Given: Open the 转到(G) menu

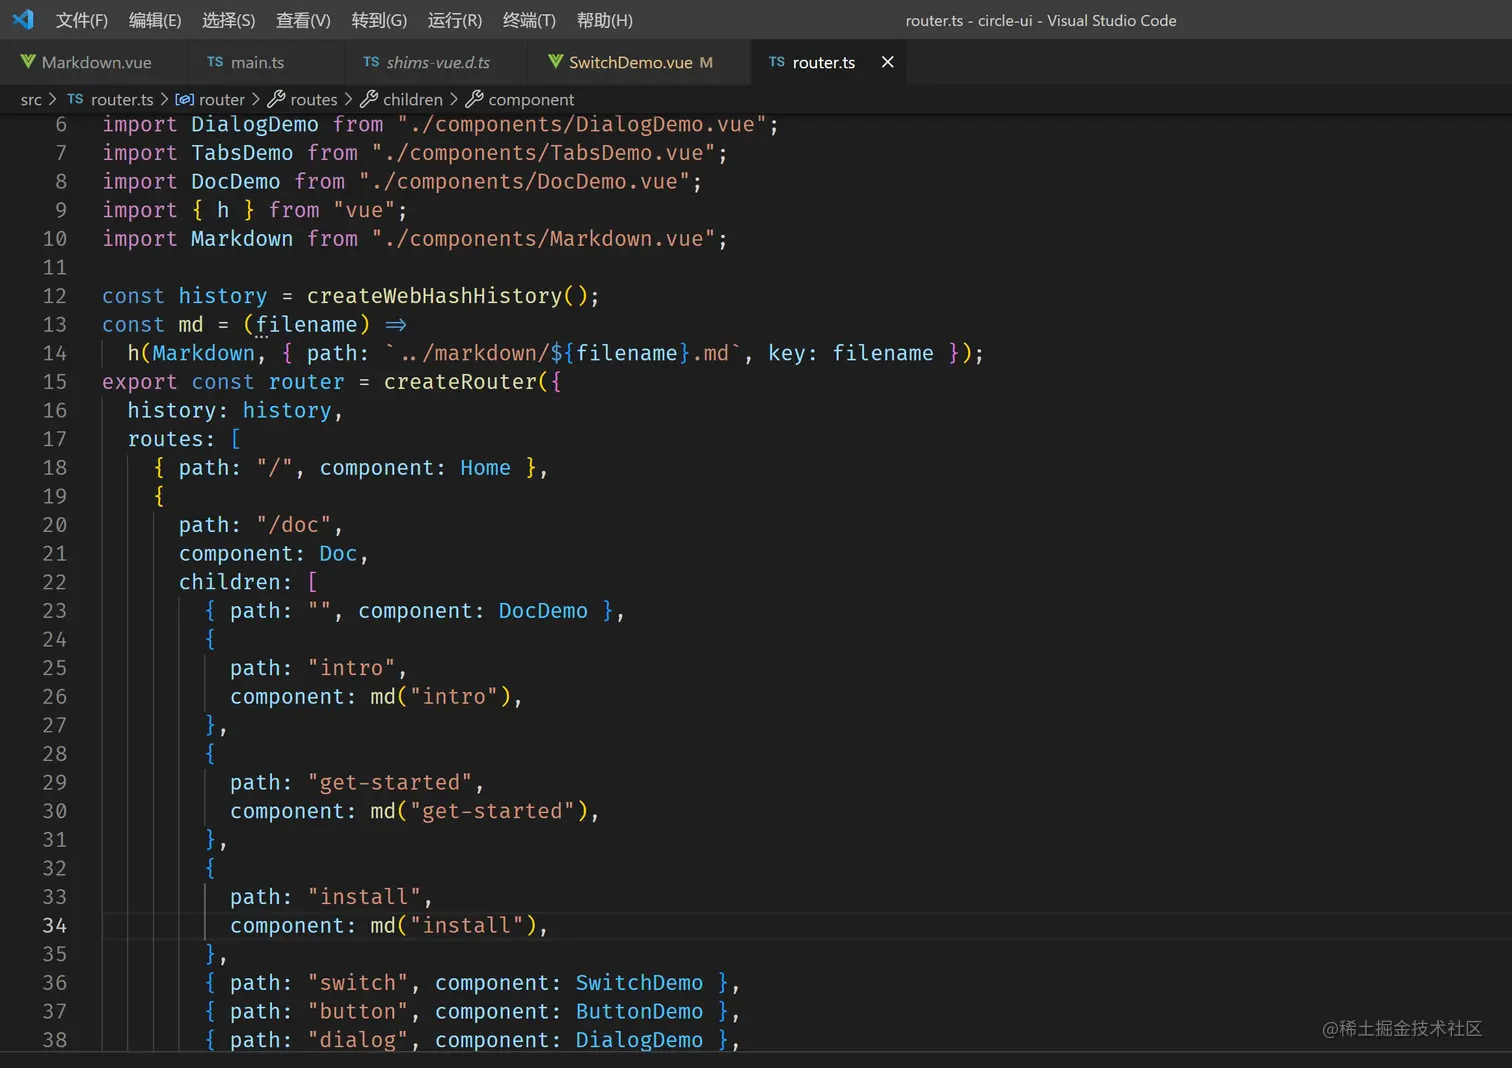Looking at the screenshot, I should point(379,20).
